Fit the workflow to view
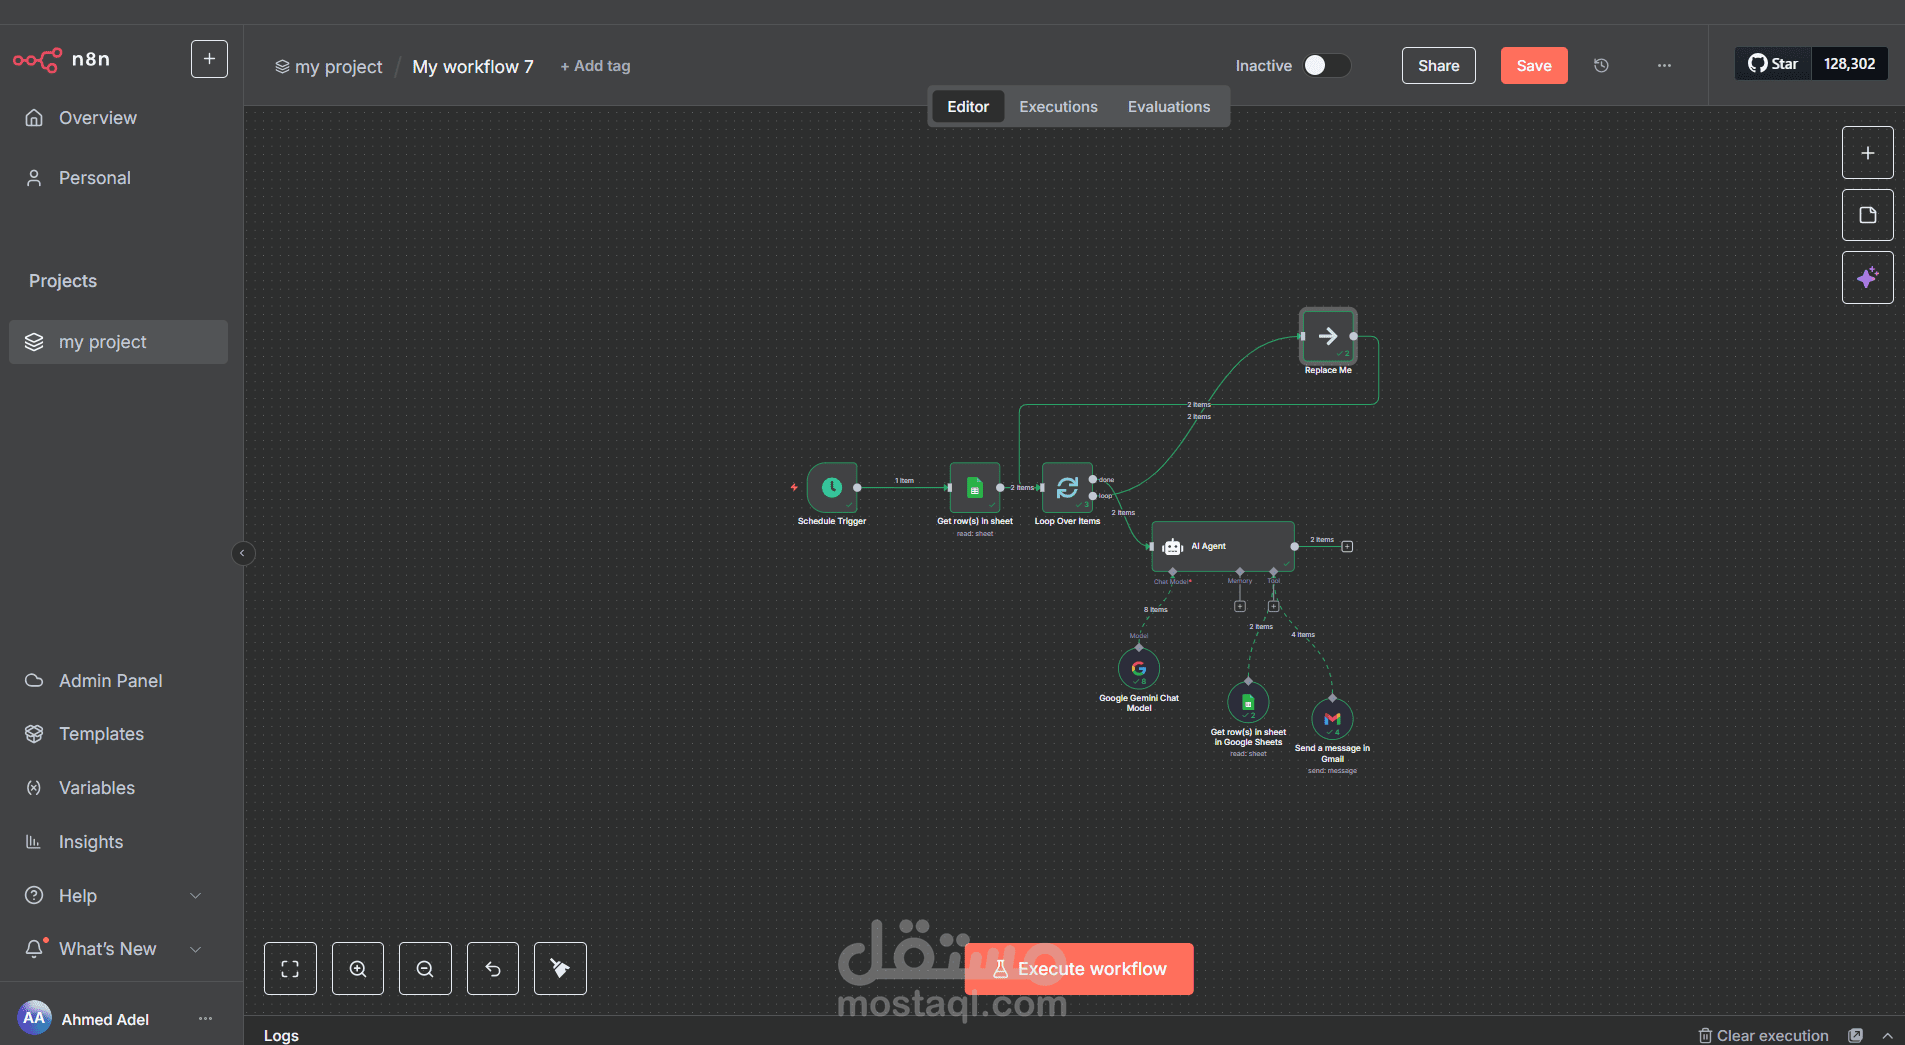The height and width of the screenshot is (1045, 1905). [x=290, y=968]
